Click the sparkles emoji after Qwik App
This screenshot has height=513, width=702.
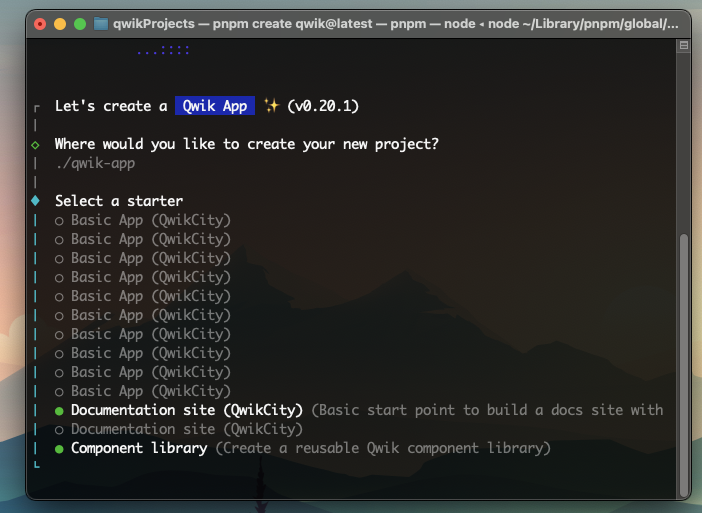271,106
